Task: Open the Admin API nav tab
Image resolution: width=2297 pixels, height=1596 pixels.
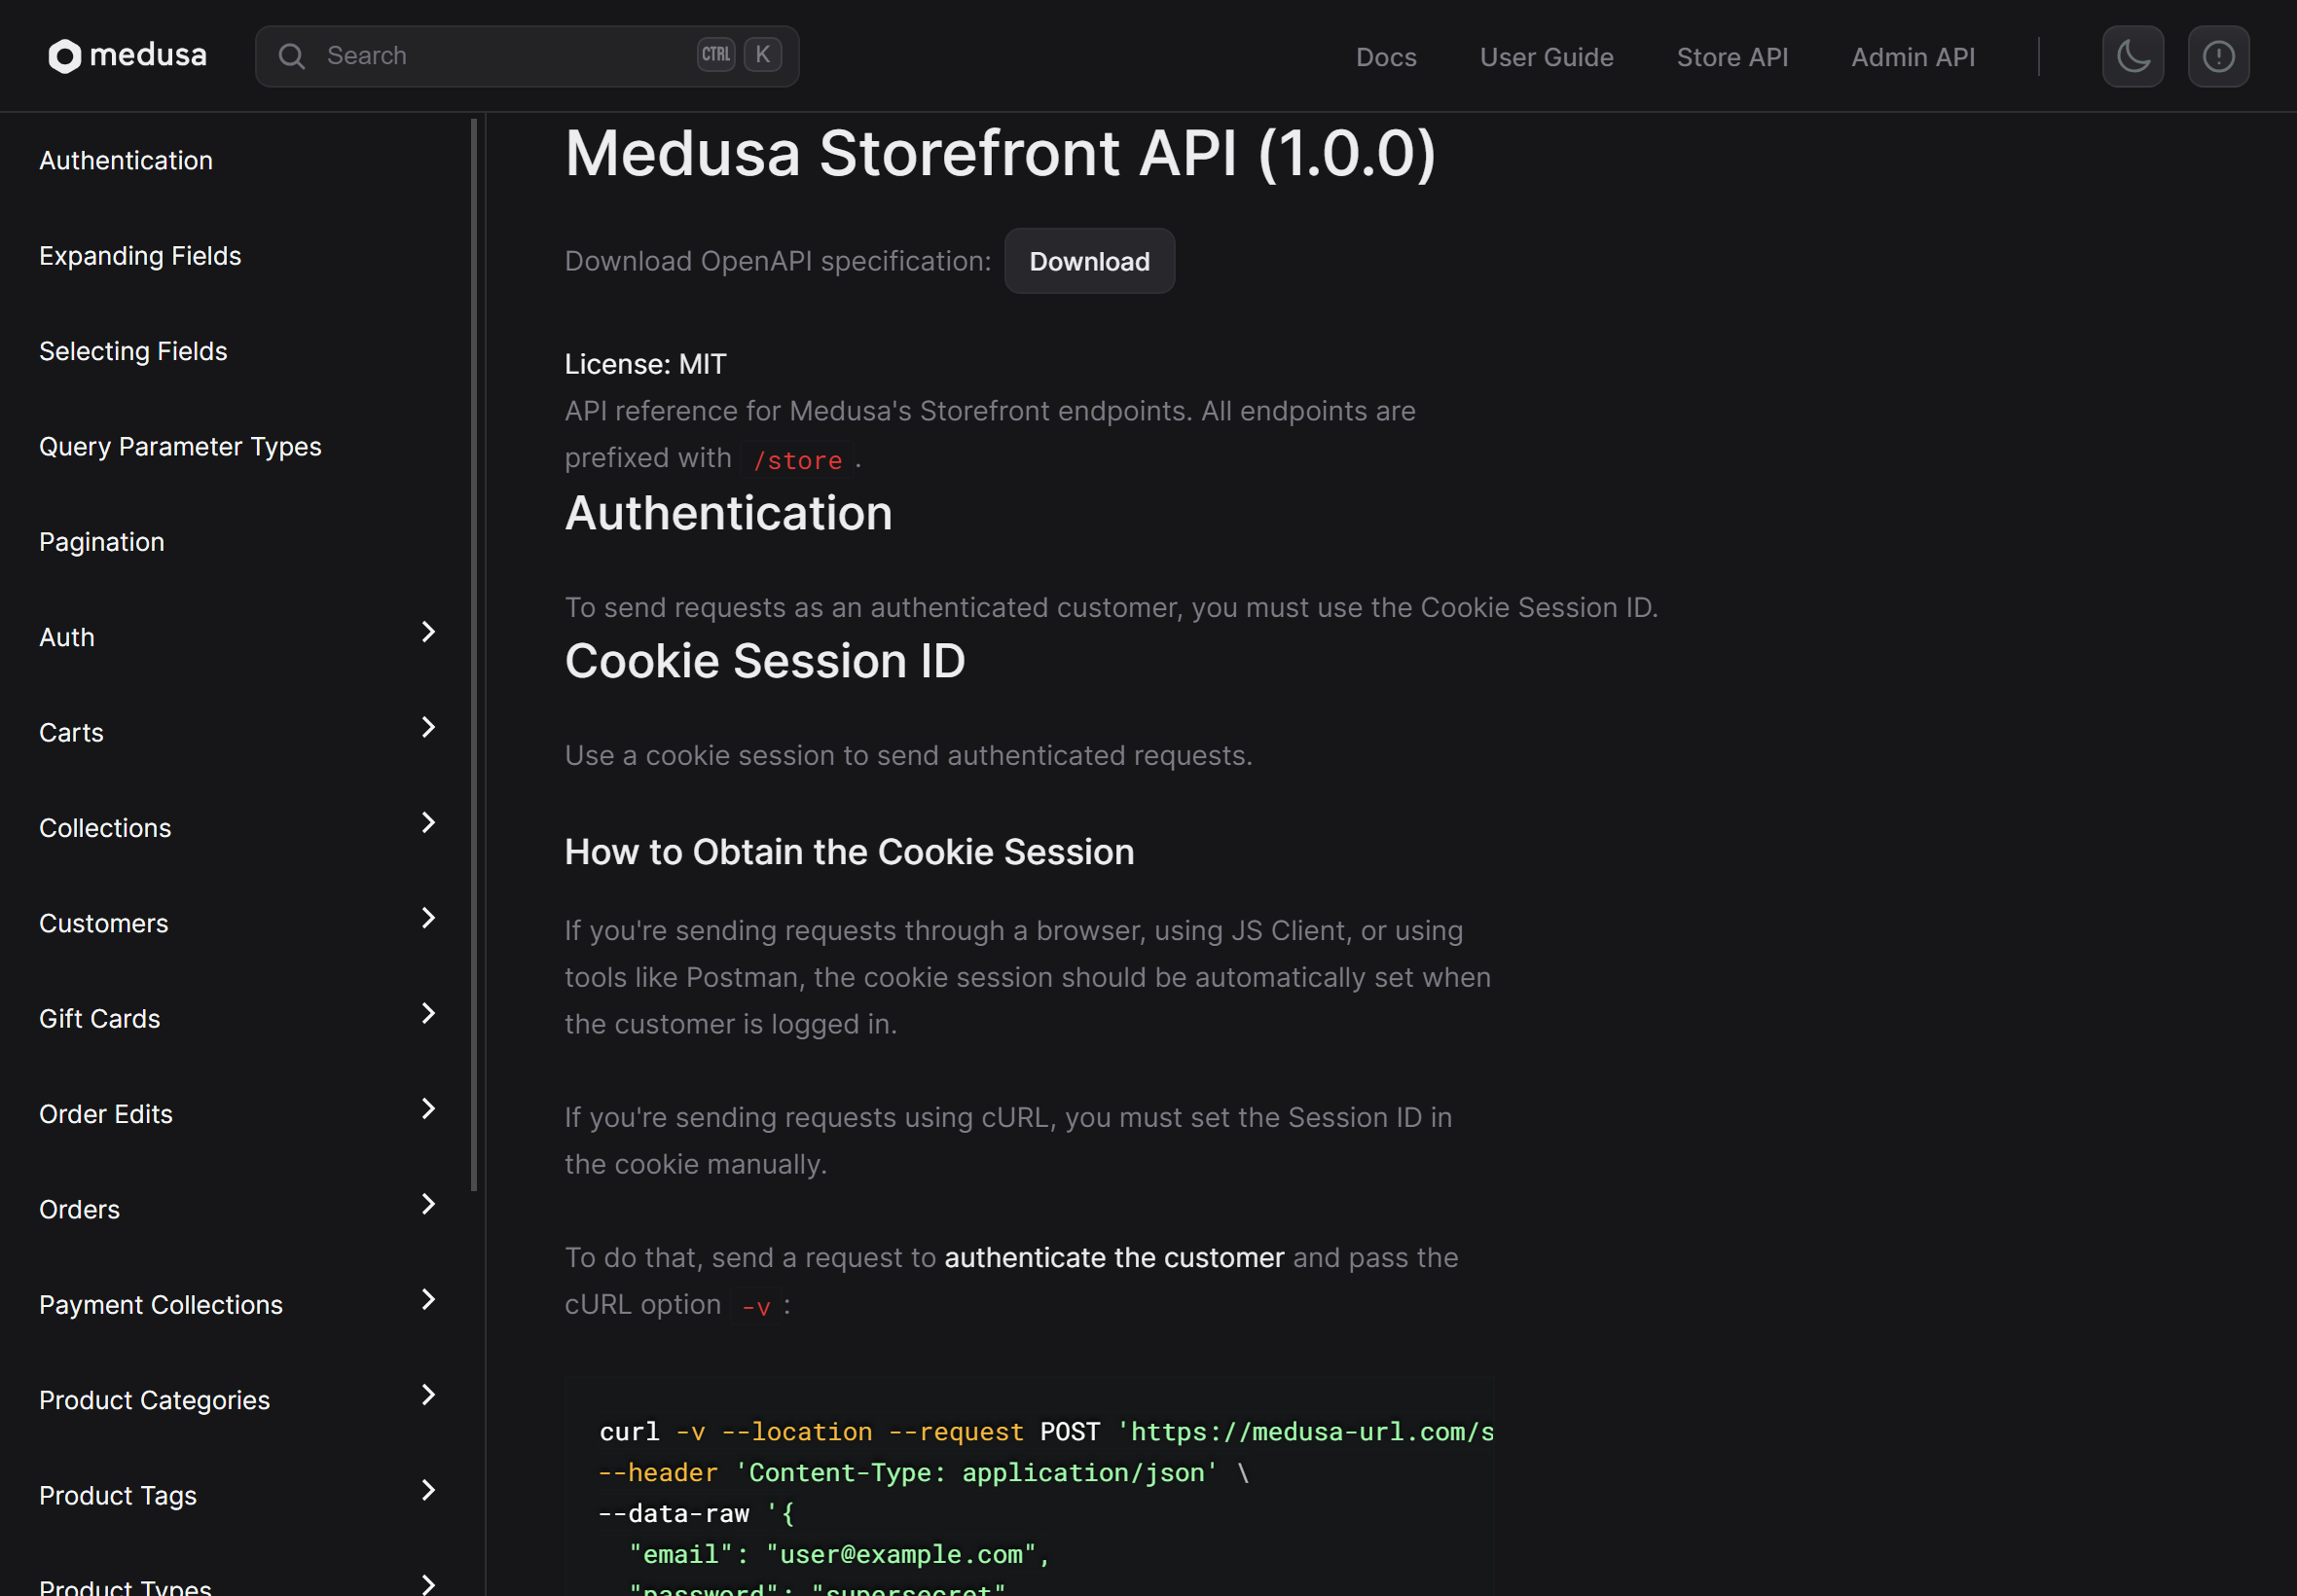Action: [x=1912, y=57]
